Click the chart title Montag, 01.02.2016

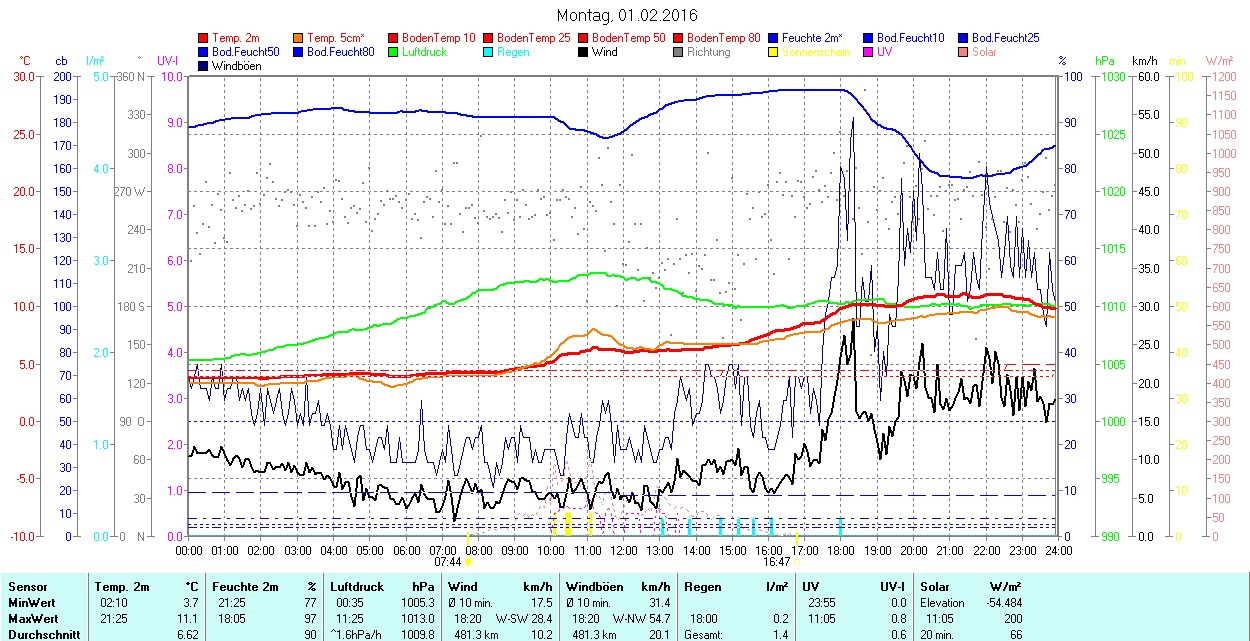(x=626, y=15)
